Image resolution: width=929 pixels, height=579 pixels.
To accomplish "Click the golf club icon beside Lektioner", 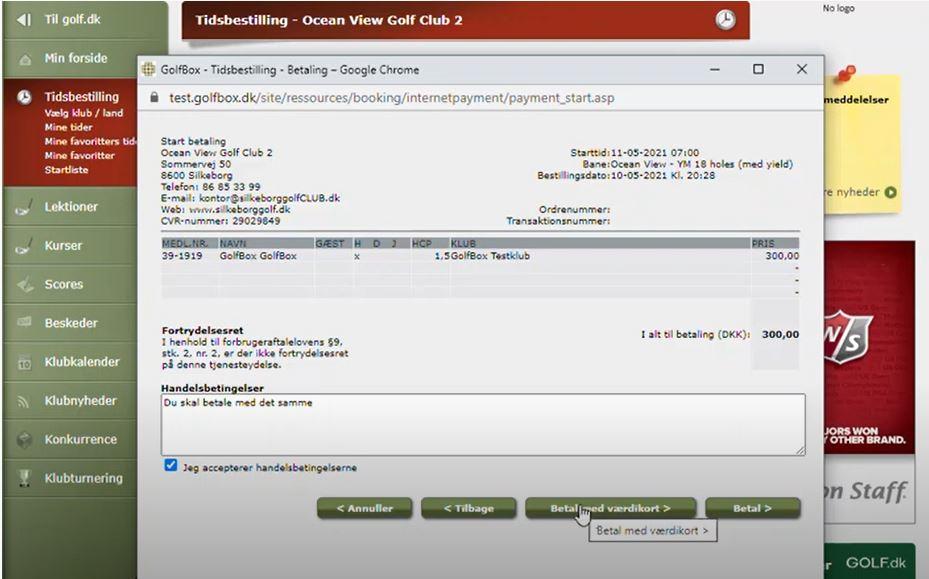I will tap(24, 208).
